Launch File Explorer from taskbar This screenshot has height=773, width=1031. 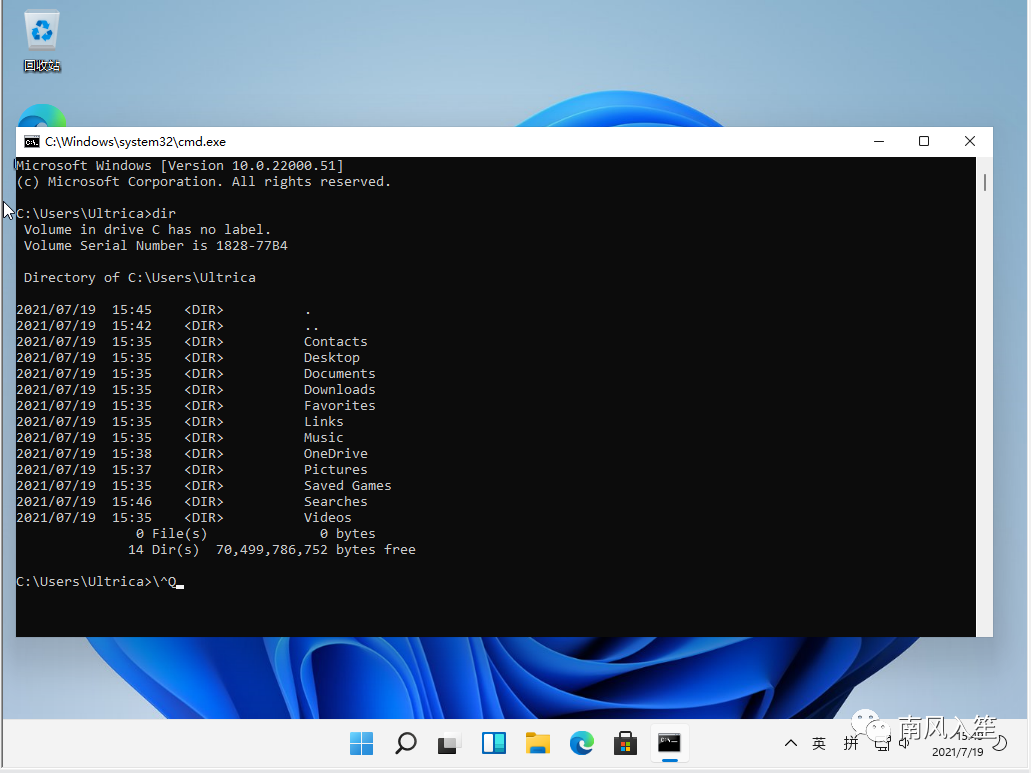(538, 743)
